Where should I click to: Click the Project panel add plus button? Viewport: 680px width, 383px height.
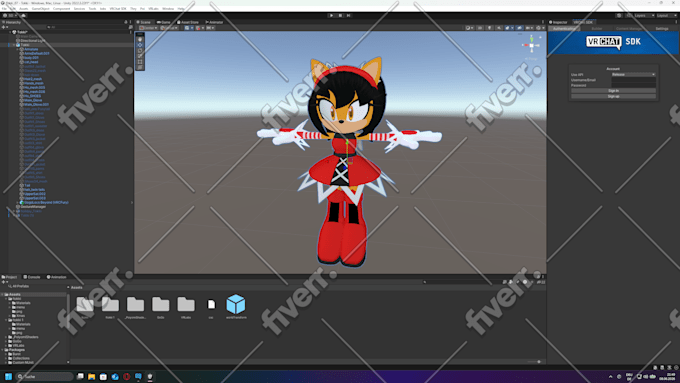click(4, 282)
